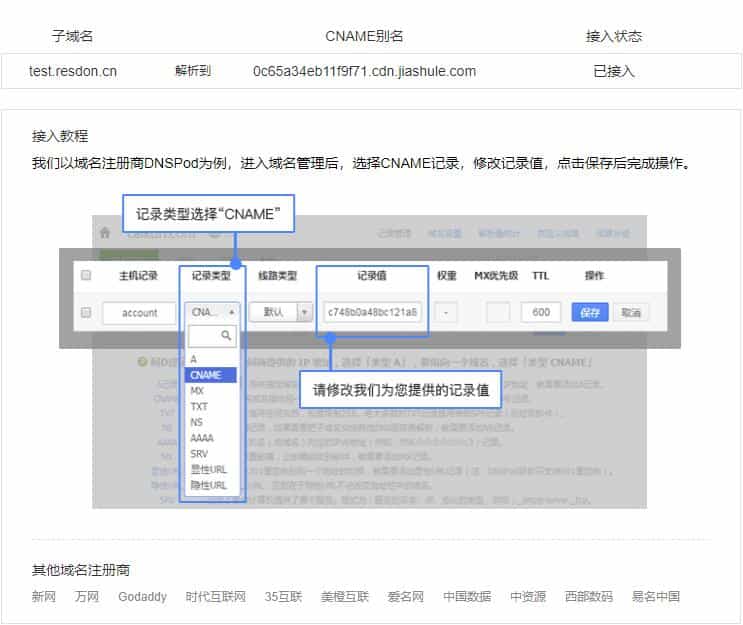This screenshot has width=743, height=625.
Task: Click the 子域名 column header
Action: [72, 36]
